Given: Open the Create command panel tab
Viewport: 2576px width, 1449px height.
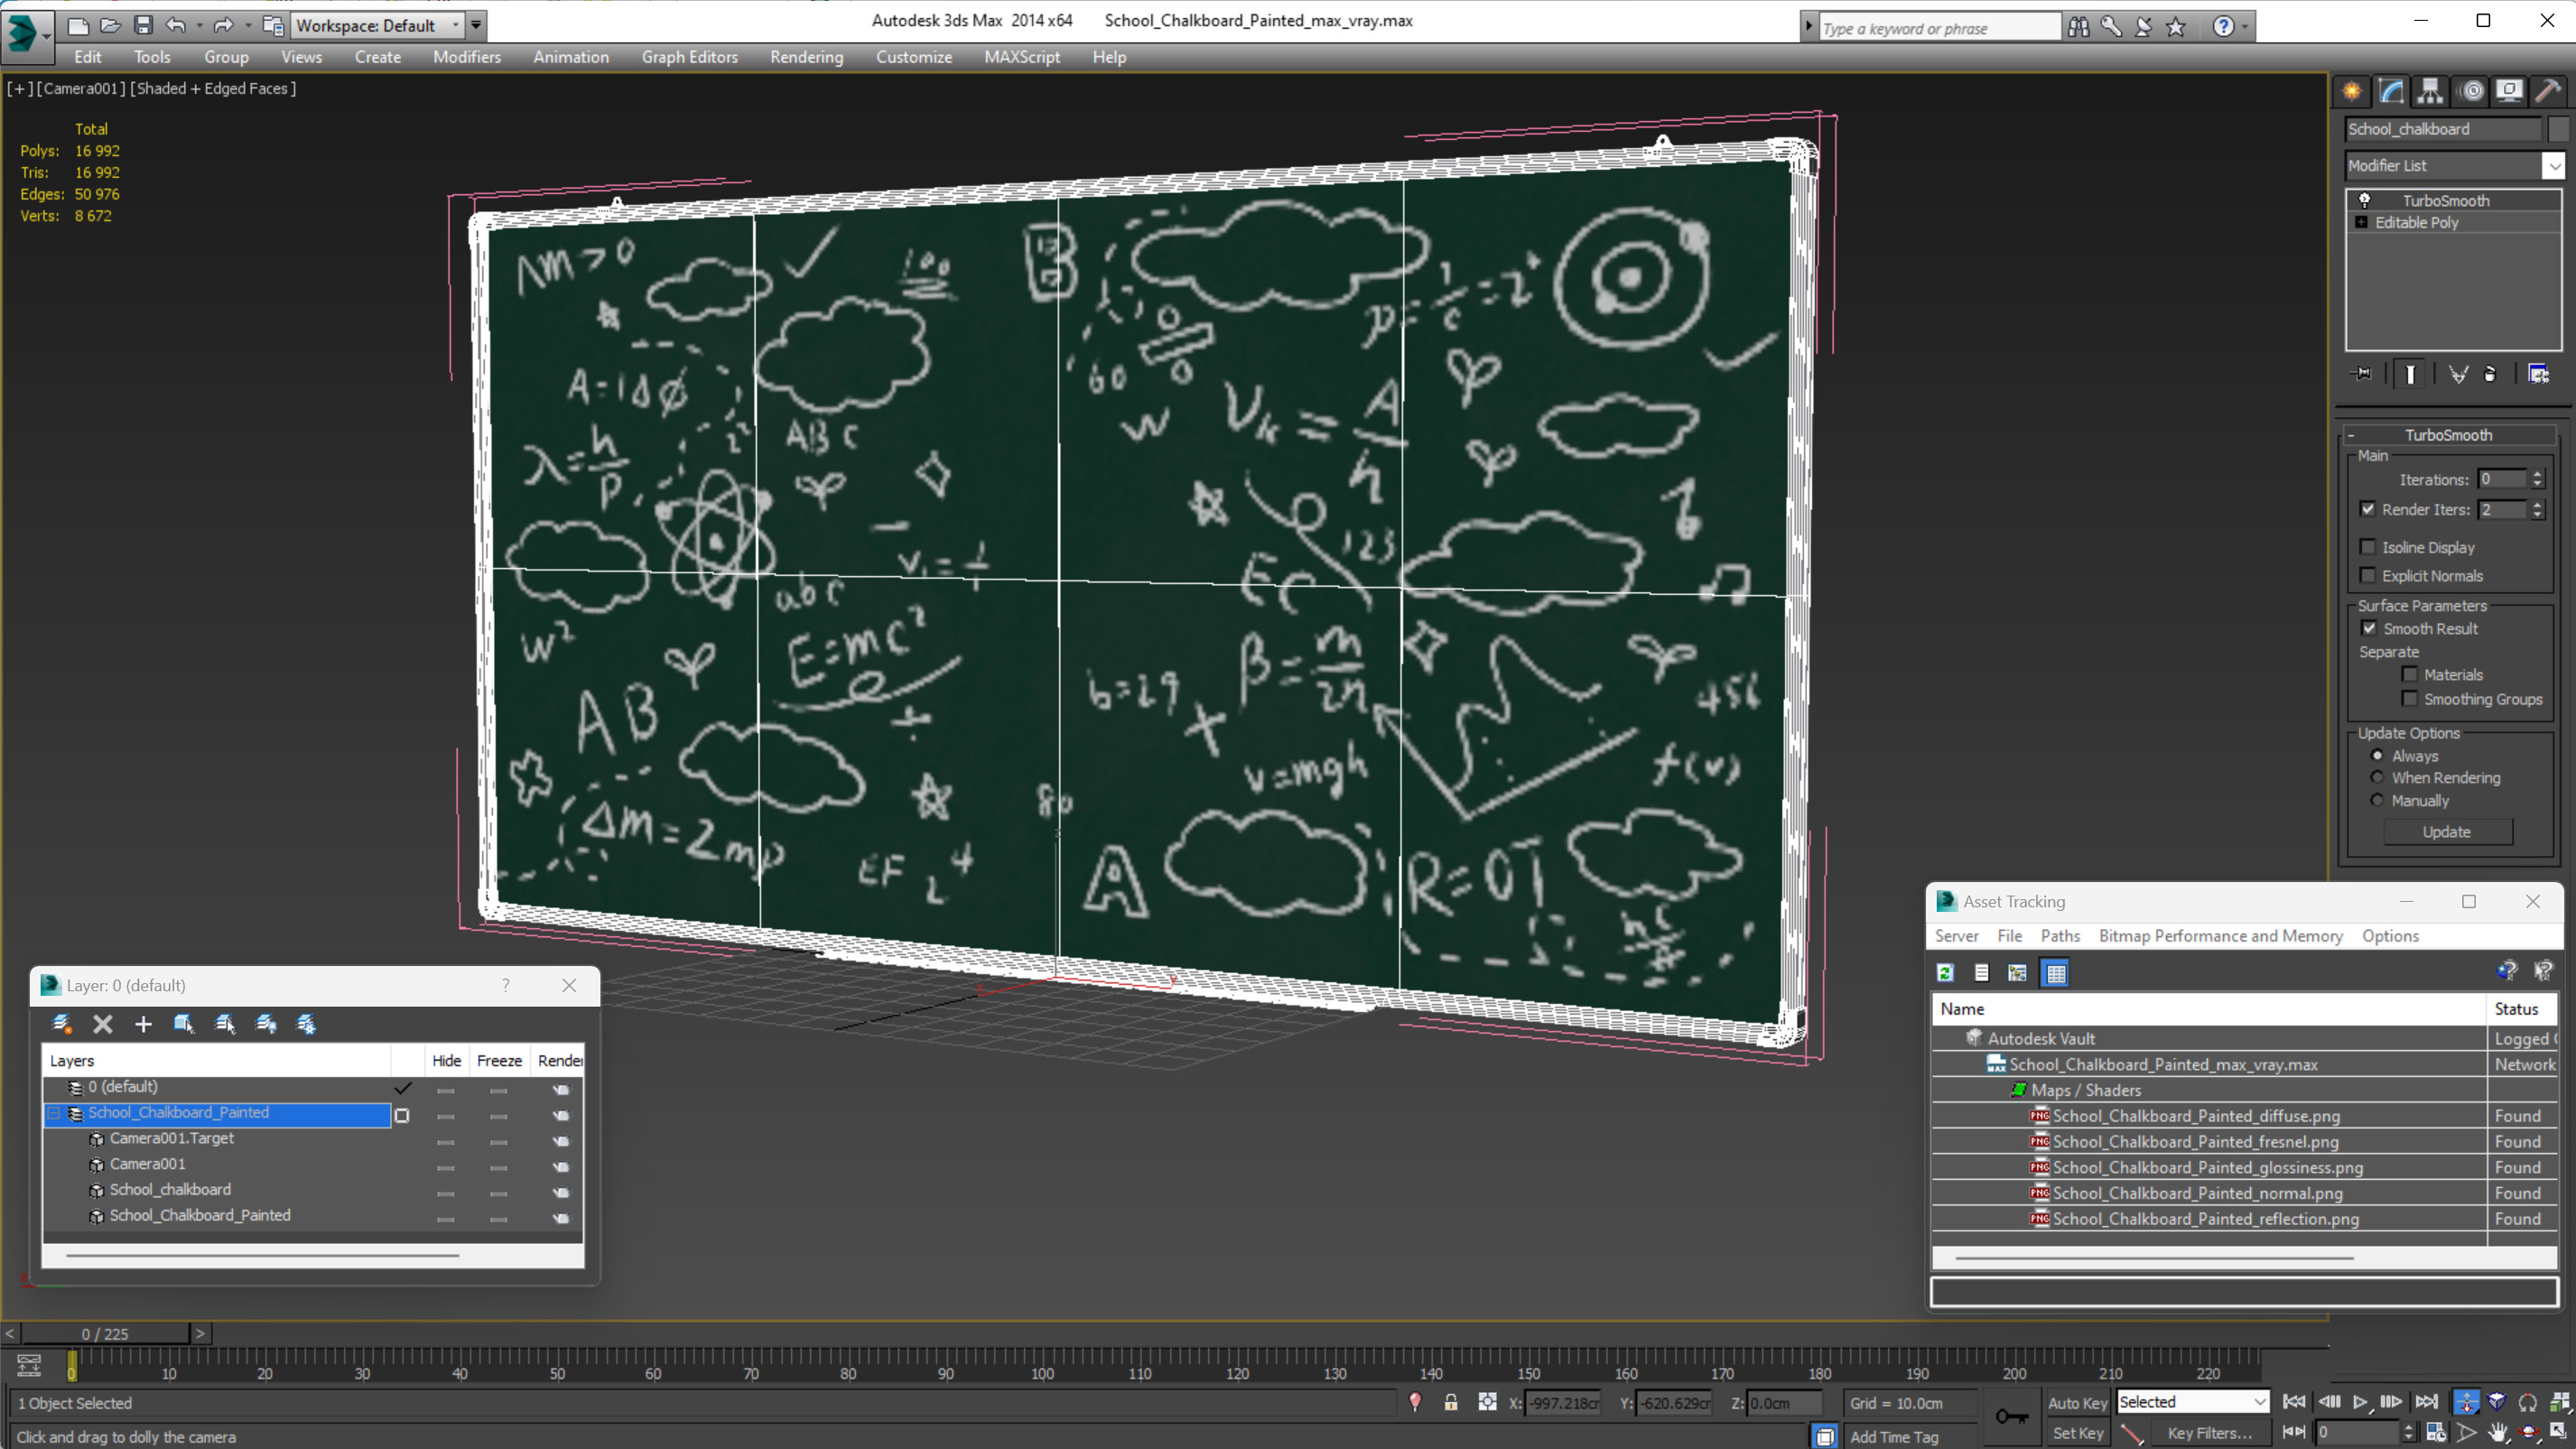Looking at the screenshot, I should pos(2352,91).
